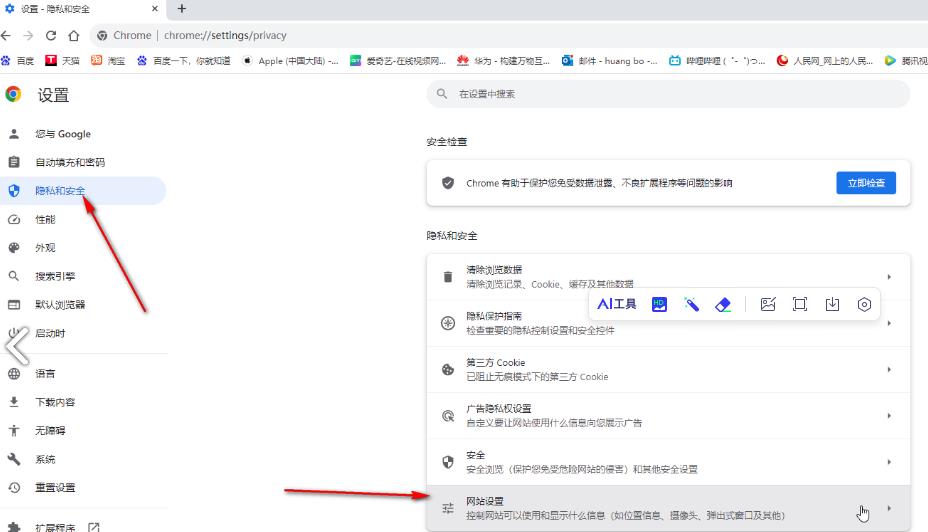The height and width of the screenshot is (532, 928).
Task: Expand the 清除浏览数据 arrow
Action: (889, 277)
